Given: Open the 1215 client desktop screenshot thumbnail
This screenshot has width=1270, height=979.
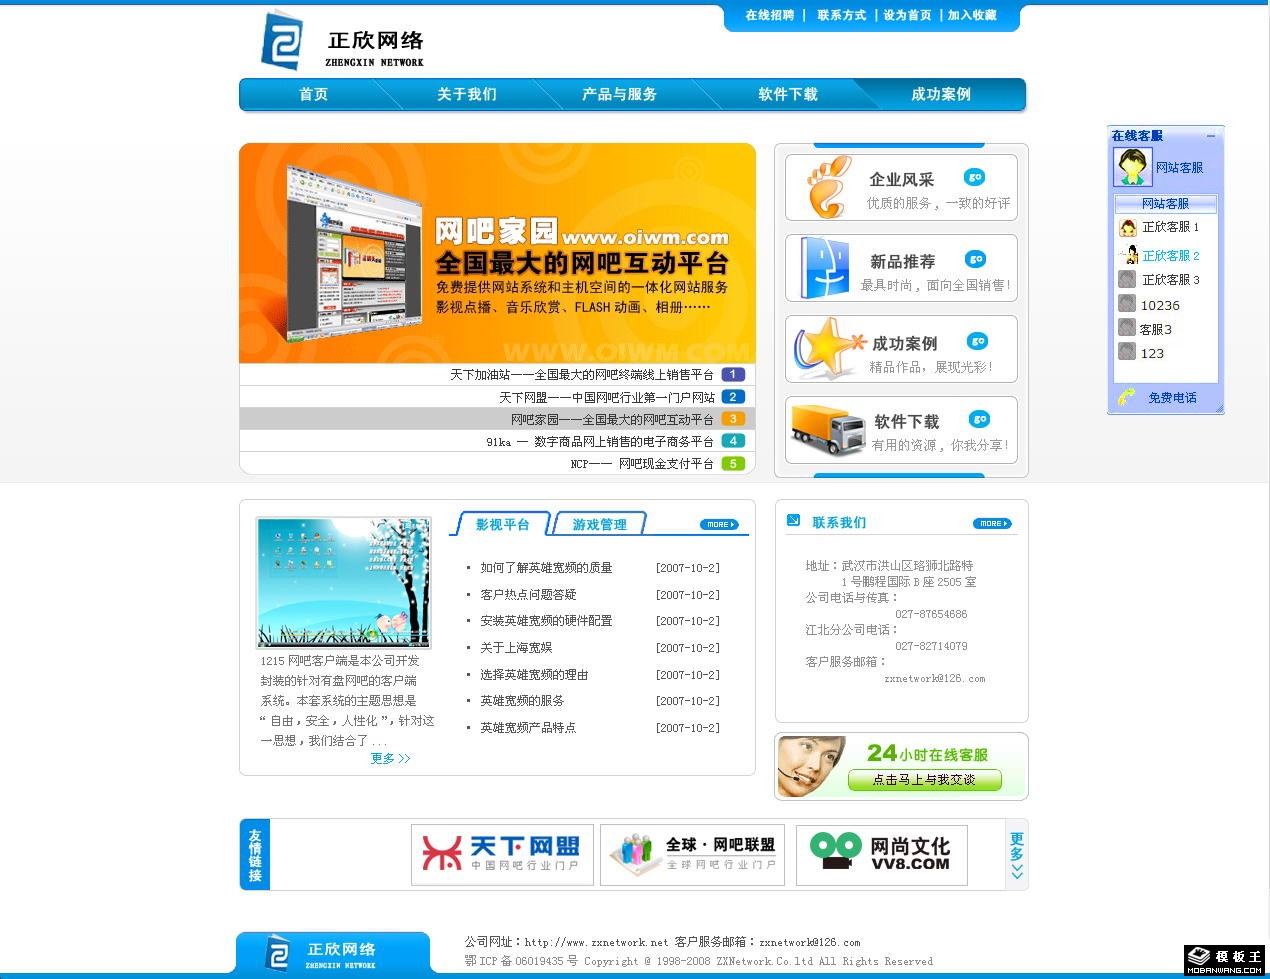Looking at the screenshot, I should (x=344, y=583).
